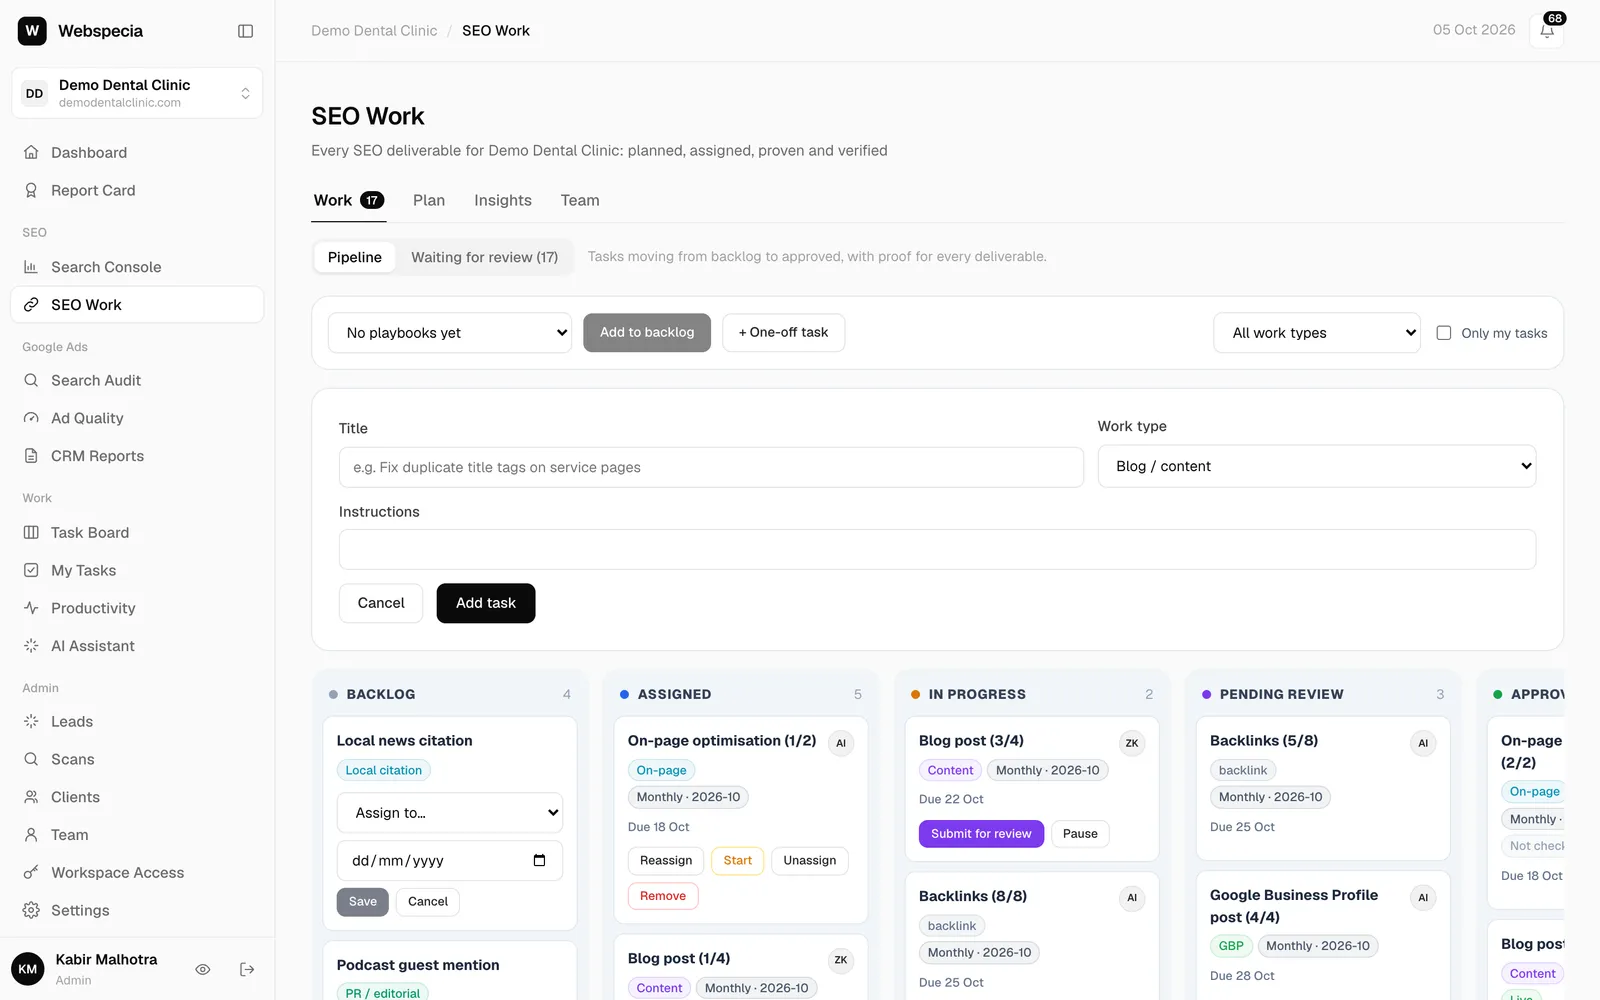Switch to the Plan tab
This screenshot has height=1000, width=1600.
(x=429, y=200)
